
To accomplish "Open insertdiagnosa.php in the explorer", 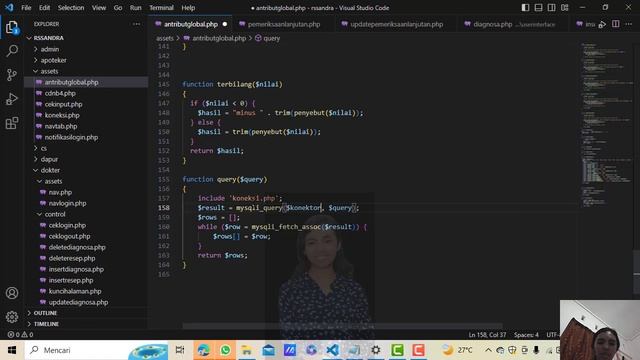I will (76, 269).
